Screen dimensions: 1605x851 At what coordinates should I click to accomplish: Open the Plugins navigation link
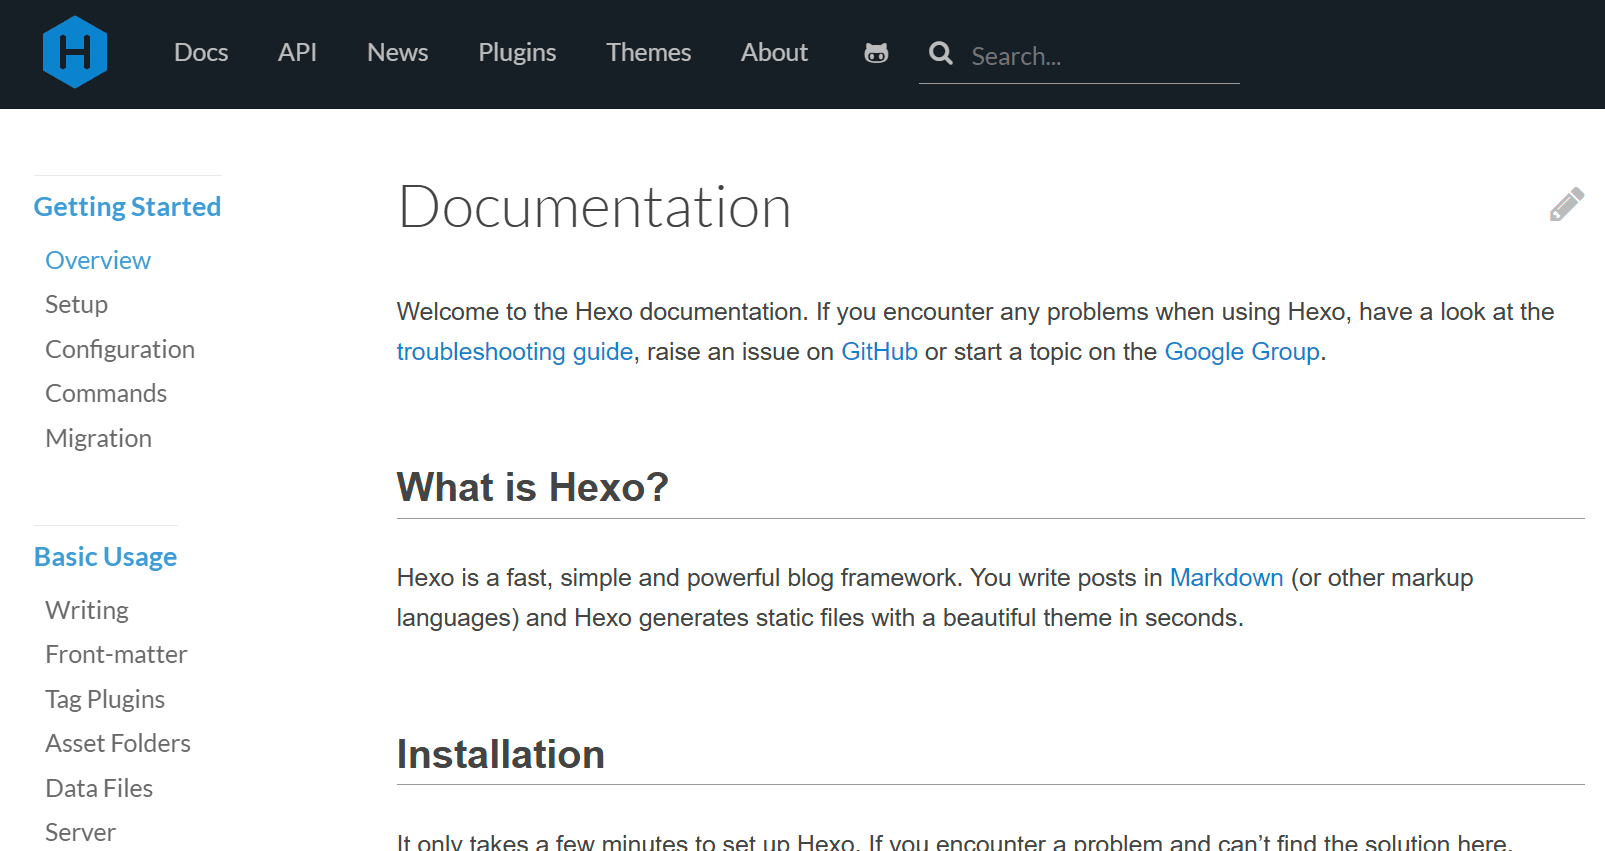(x=517, y=52)
